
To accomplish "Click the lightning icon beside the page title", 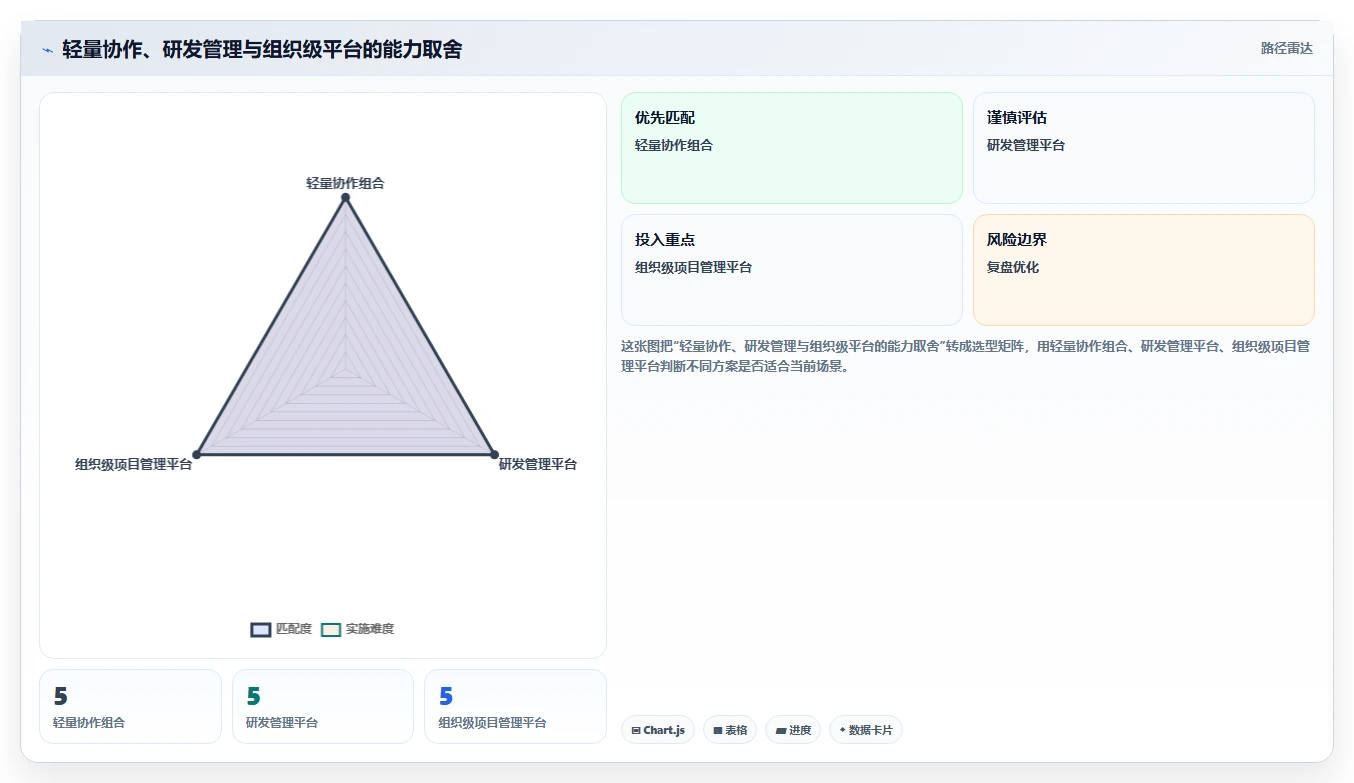I will click(x=47, y=50).
